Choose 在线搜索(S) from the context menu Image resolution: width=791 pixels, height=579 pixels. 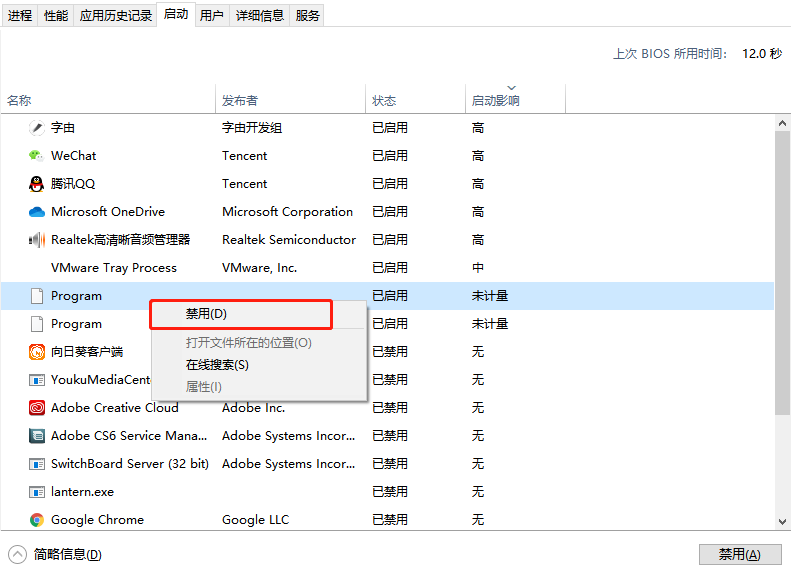tap(217, 365)
